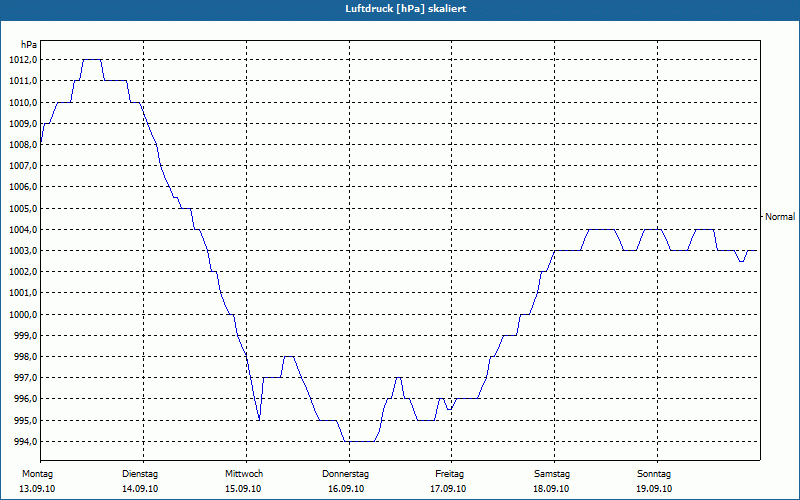The width and height of the screenshot is (800, 500).
Task: Click the chart title 'Luftdruck [hPa] skaliert'
Action: click(405, 9)
